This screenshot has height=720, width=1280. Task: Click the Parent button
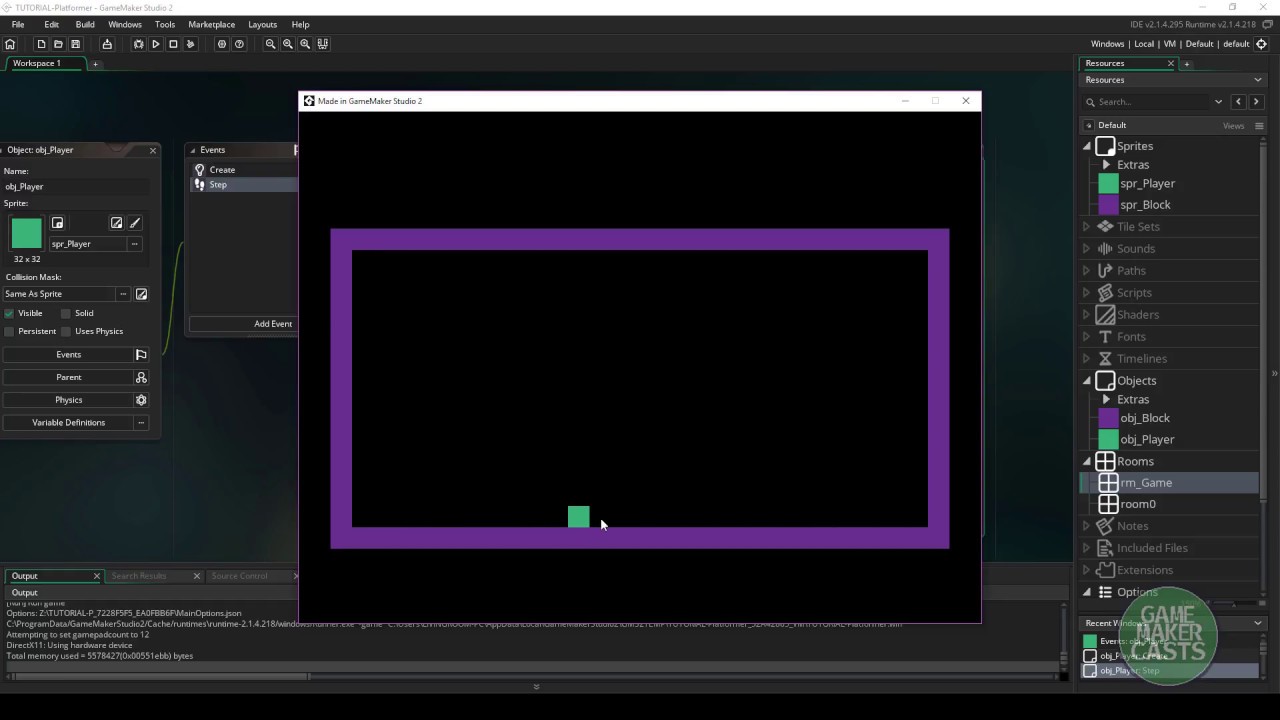69,377
